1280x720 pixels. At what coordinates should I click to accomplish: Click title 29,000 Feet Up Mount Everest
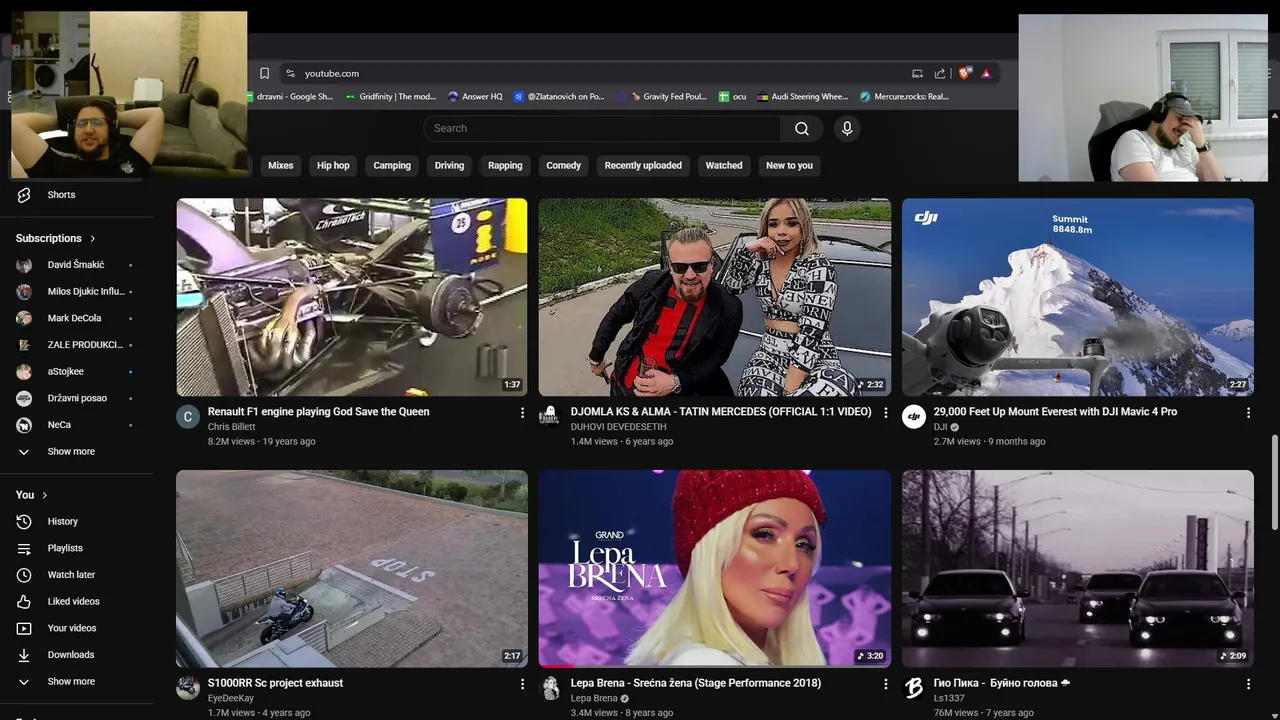[x=1055, y=412]
